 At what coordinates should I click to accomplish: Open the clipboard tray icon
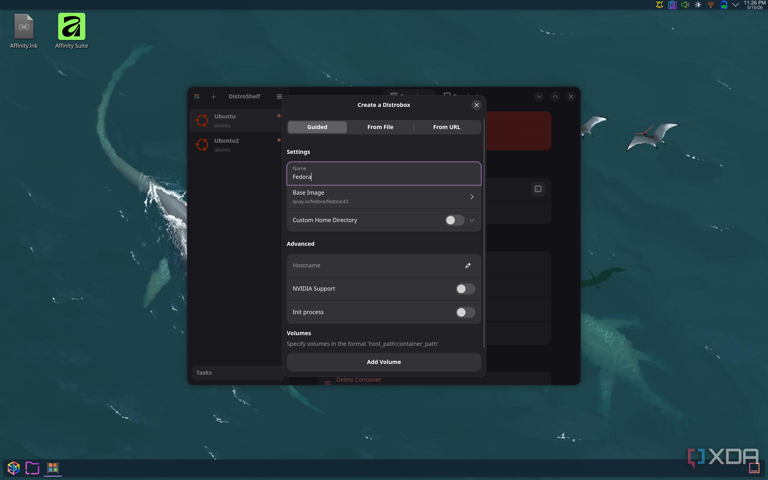672,5
